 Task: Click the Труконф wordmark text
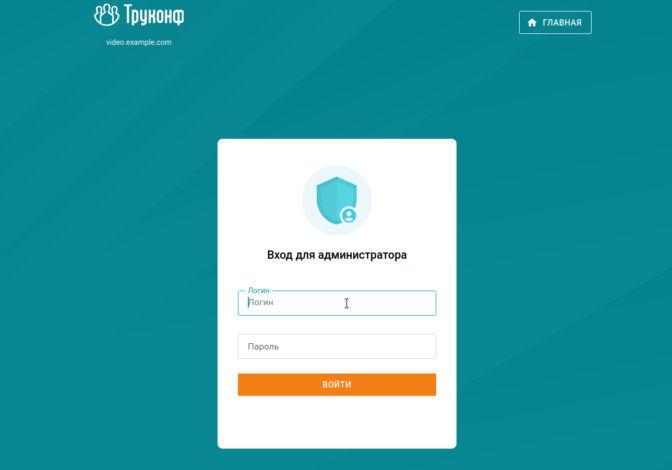click(x=154, y=16)
